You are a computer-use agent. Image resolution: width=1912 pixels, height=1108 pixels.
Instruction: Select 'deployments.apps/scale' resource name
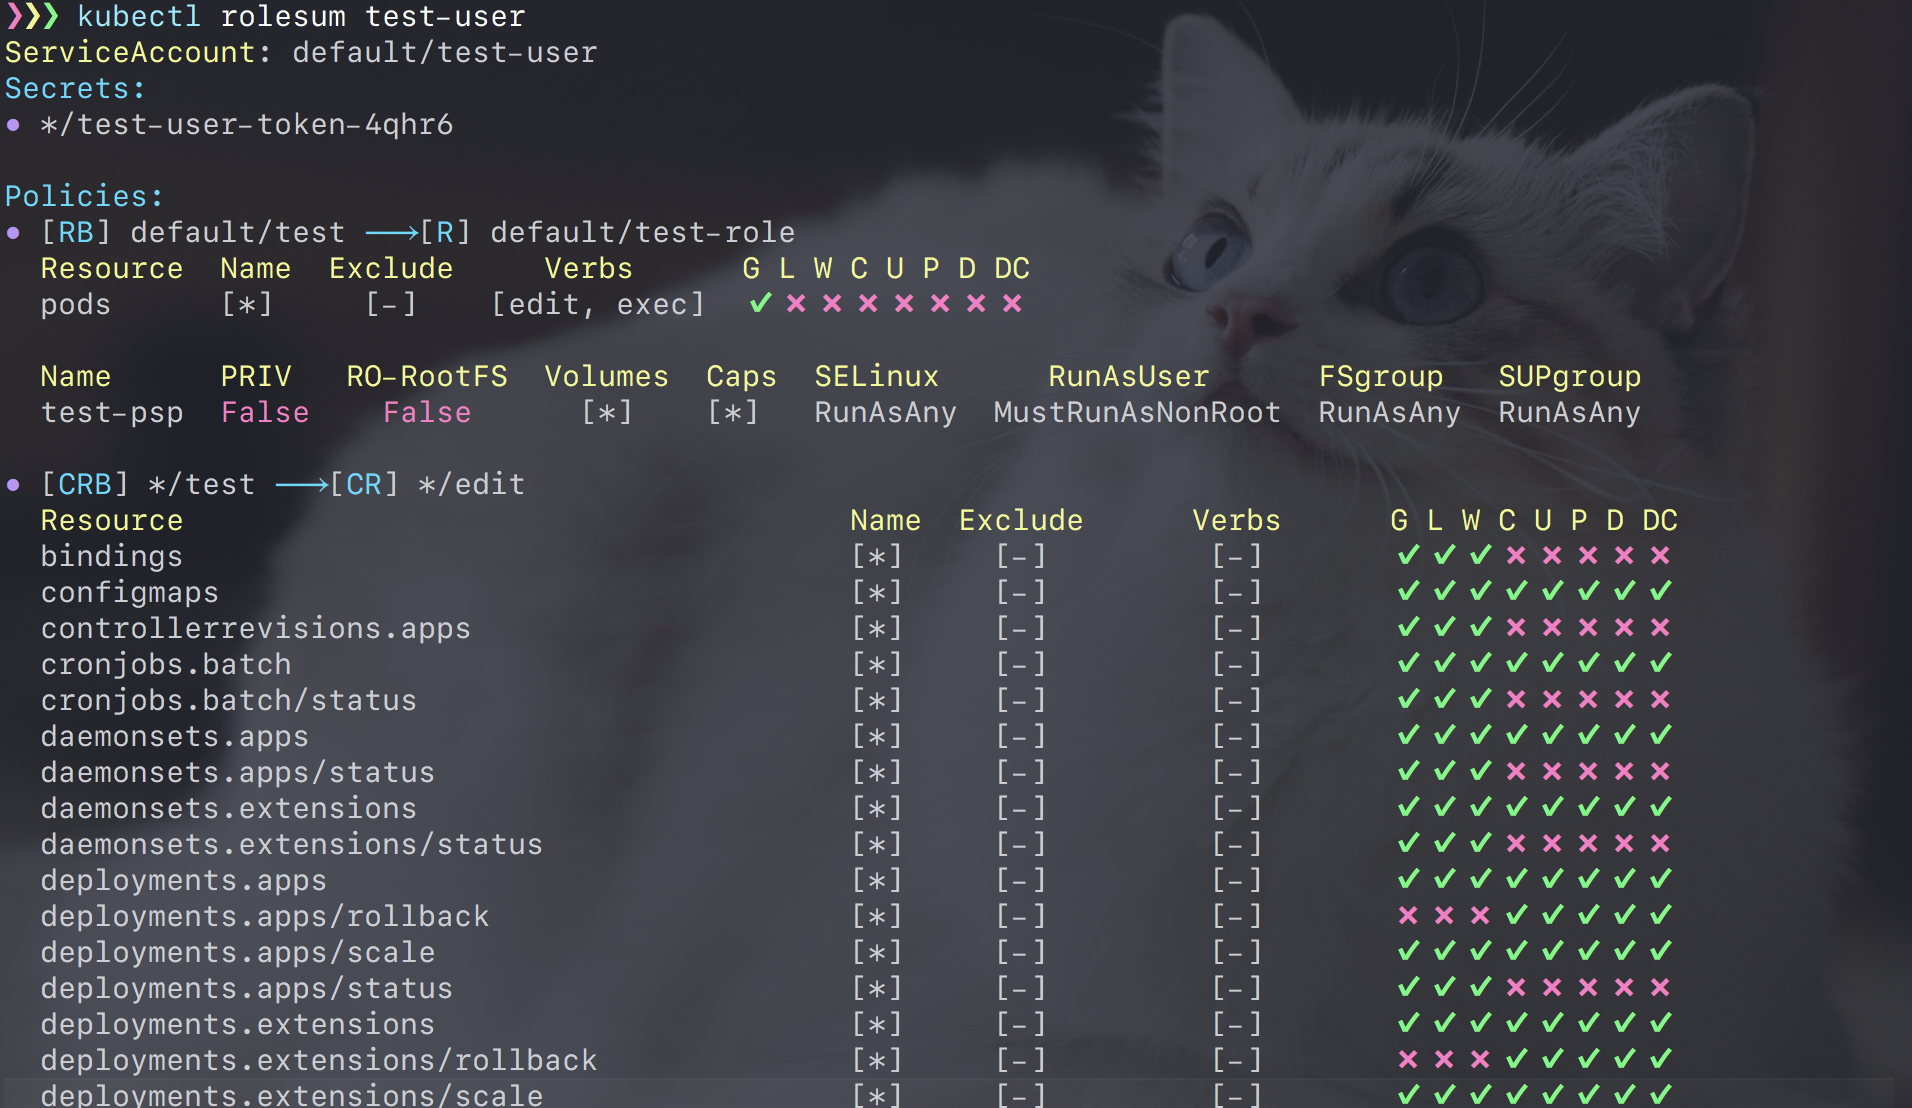[238, 953]
